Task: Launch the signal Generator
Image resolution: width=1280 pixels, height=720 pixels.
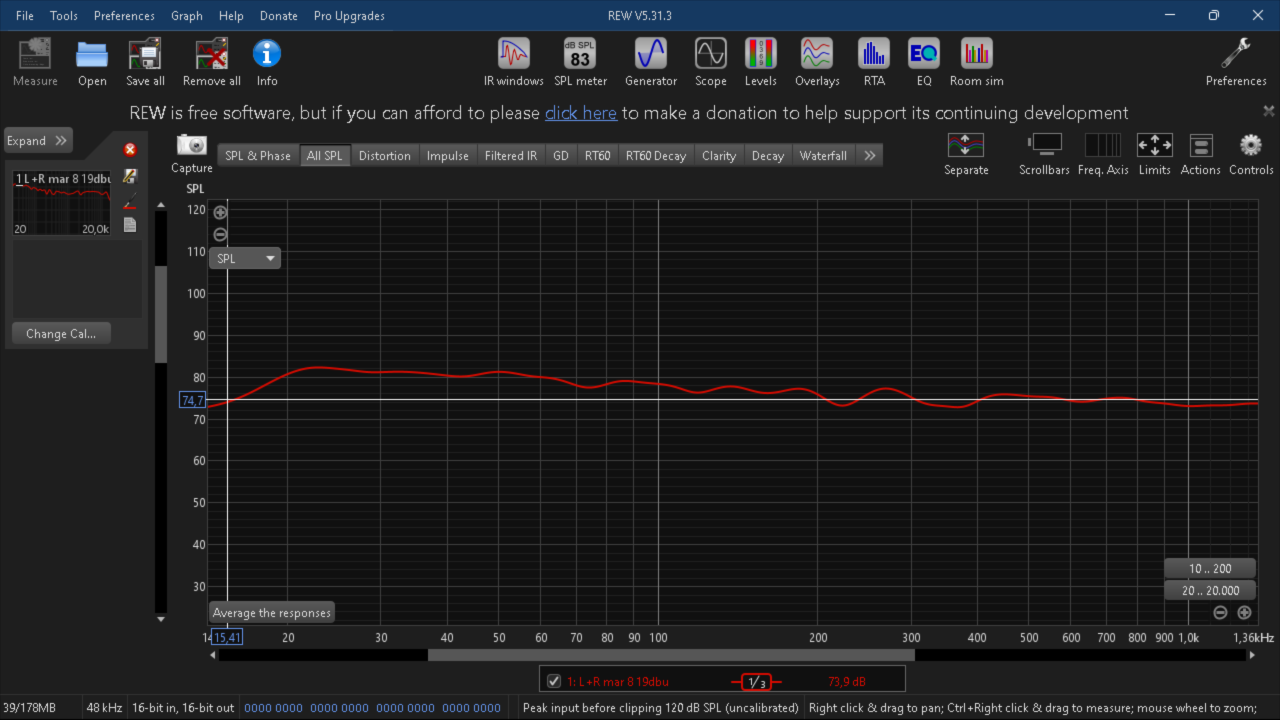Action: click(x=651, y=62)
